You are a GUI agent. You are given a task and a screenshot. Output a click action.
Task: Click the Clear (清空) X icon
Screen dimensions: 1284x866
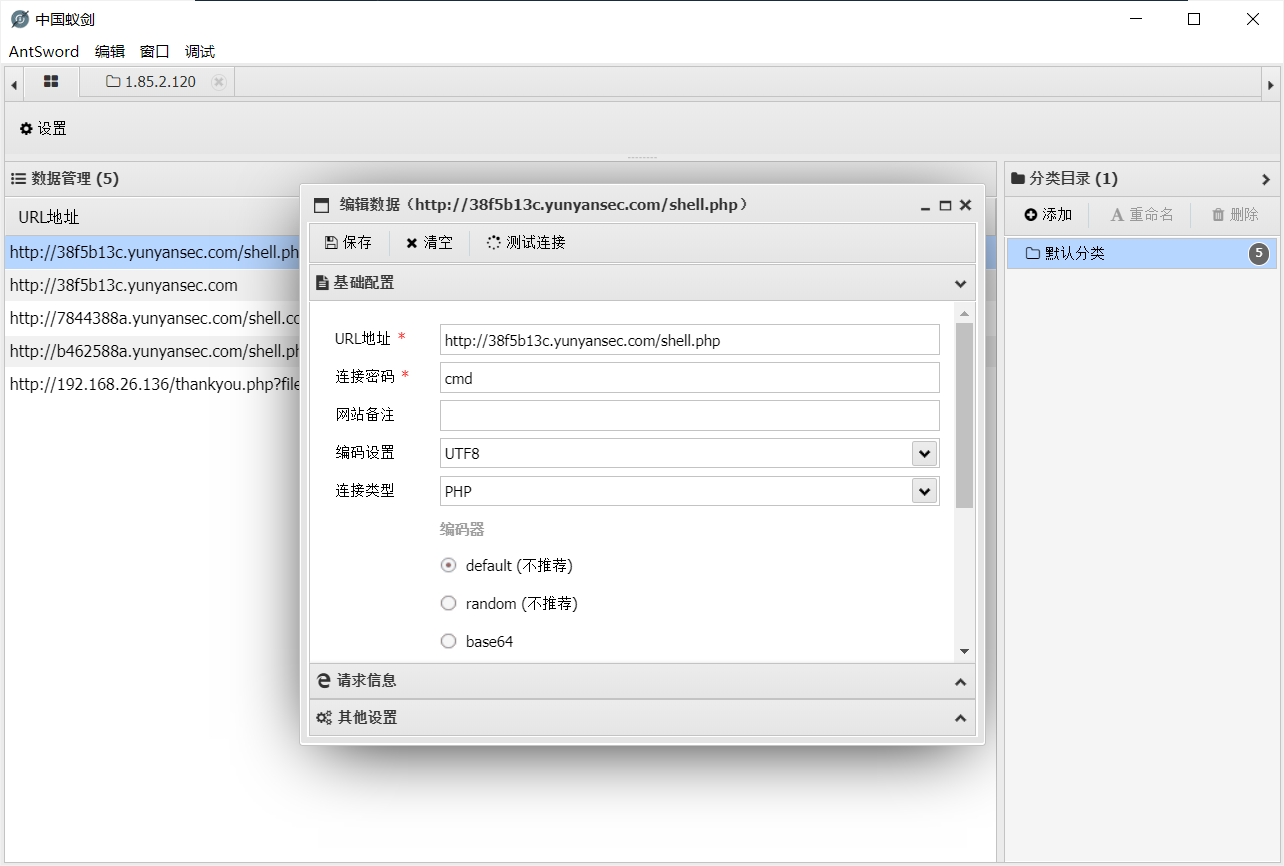point(411,243)
